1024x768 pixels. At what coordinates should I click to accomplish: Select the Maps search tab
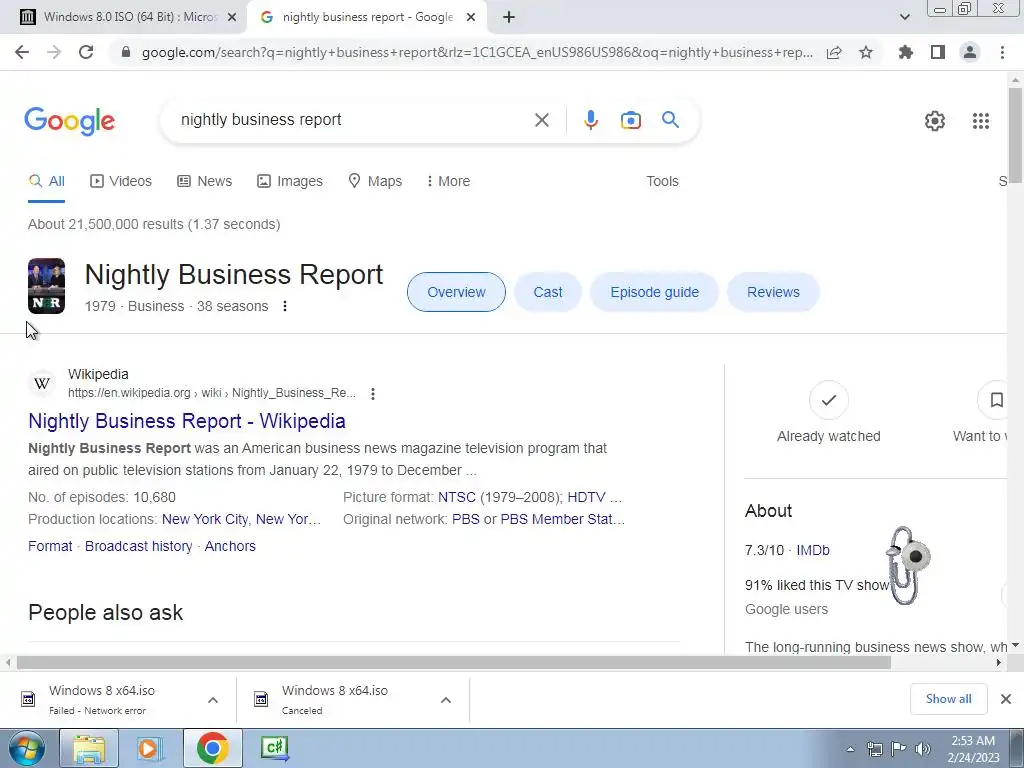pos(375,181)
